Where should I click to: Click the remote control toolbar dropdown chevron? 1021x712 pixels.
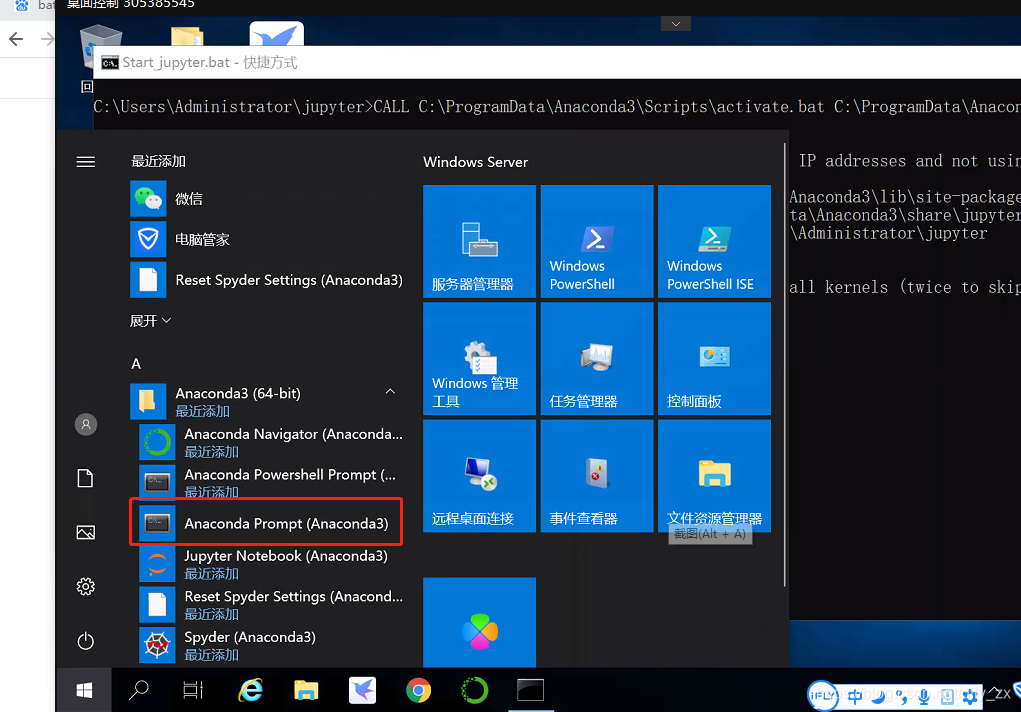676,24
